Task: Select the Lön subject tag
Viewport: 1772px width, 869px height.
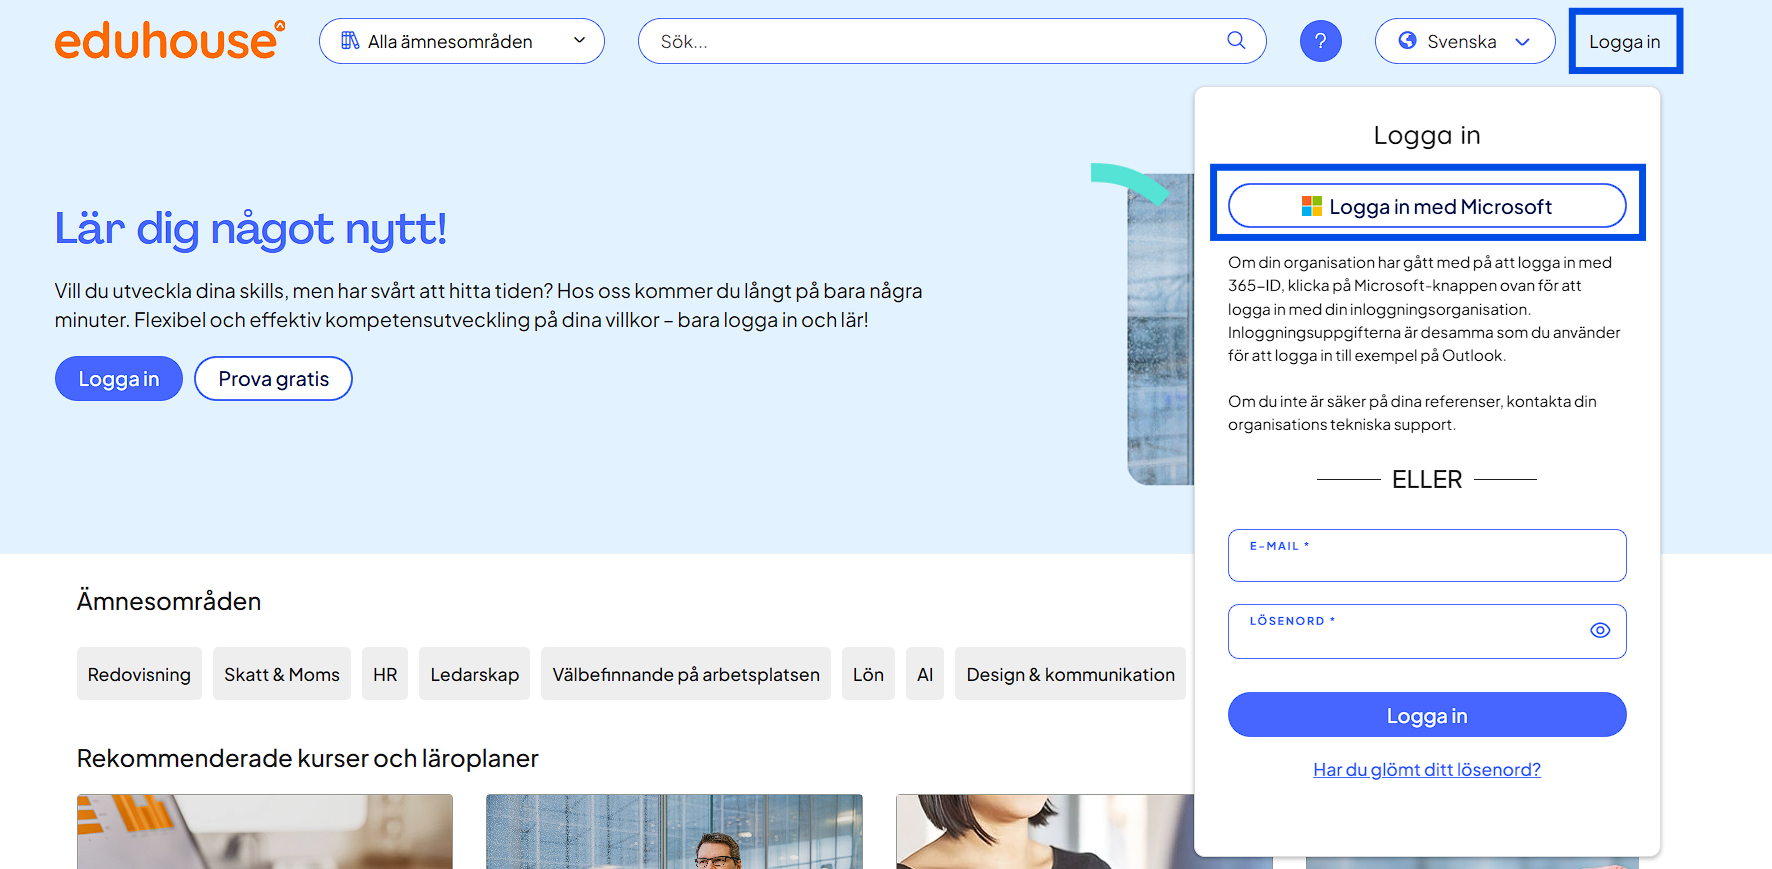Action: 868,674
